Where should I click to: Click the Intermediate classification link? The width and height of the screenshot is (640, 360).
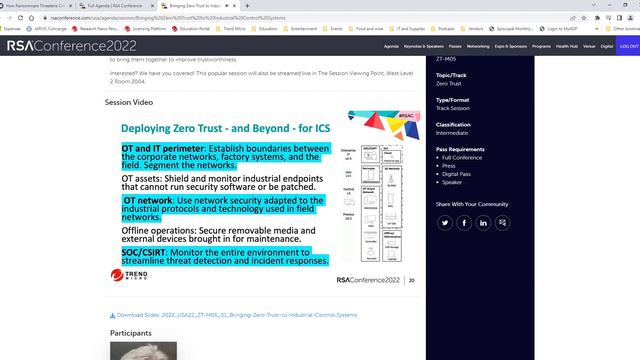point(451,133)
